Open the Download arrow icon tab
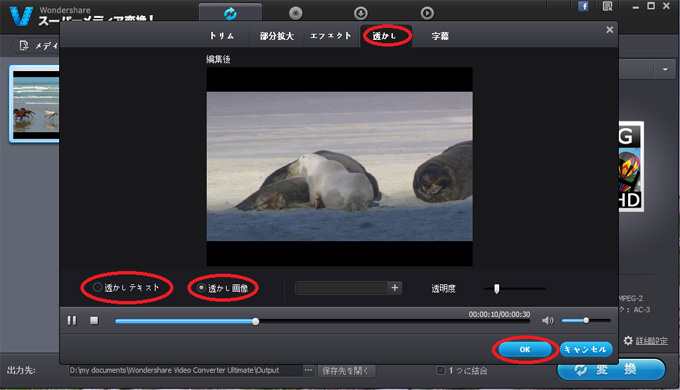The image size is (680, 390). pyautogui.click(x=361, y=13)
